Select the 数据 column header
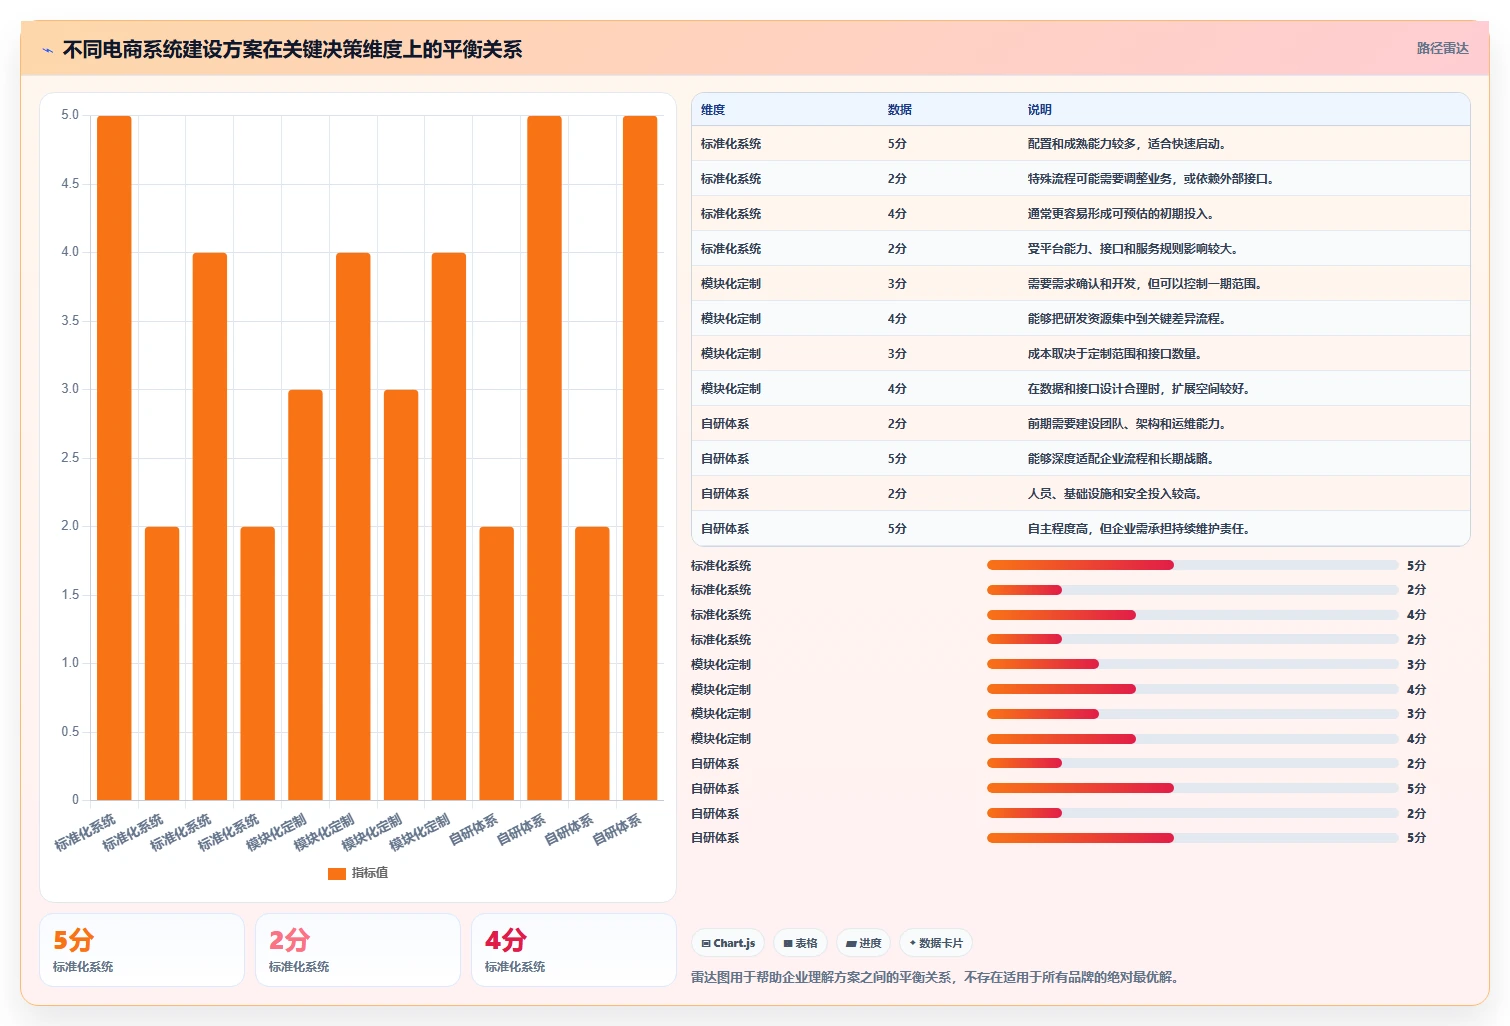Viewport: 1510px width, 1026px height. 900,110
